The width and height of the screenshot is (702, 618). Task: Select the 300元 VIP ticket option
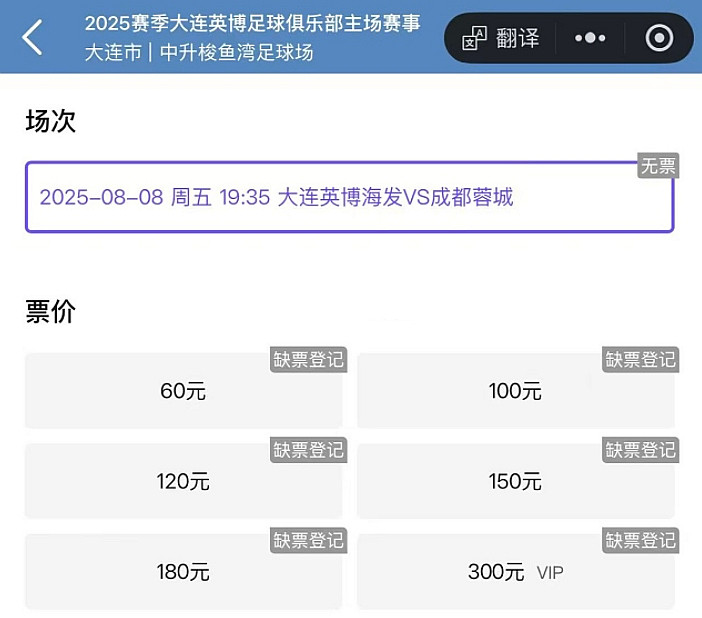(516, 571)
